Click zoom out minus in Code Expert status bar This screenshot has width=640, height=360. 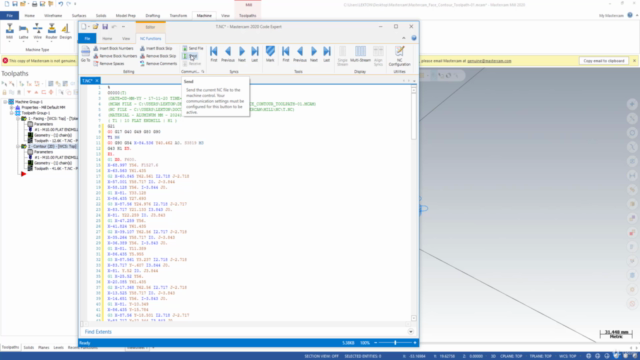coord(376,343)
